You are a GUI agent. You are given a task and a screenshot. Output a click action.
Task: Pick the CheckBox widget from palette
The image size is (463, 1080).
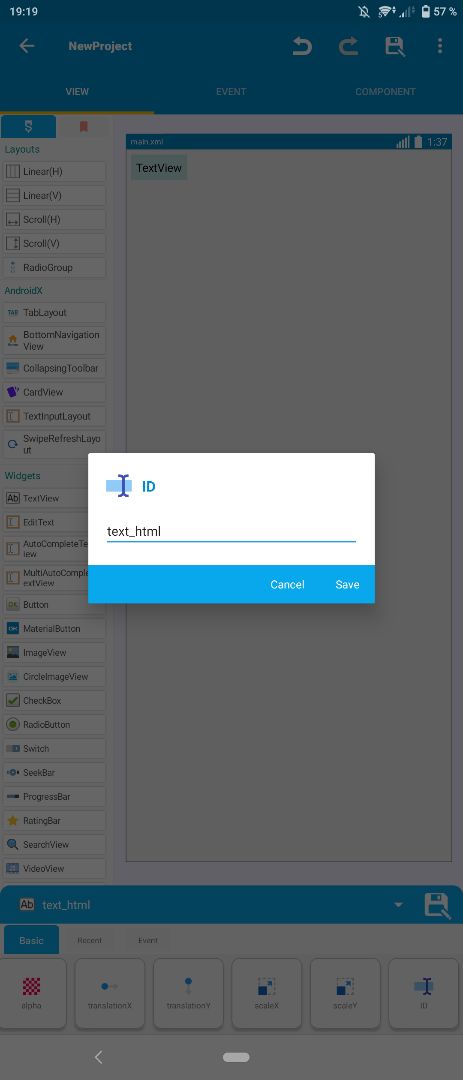pos(54,700)
